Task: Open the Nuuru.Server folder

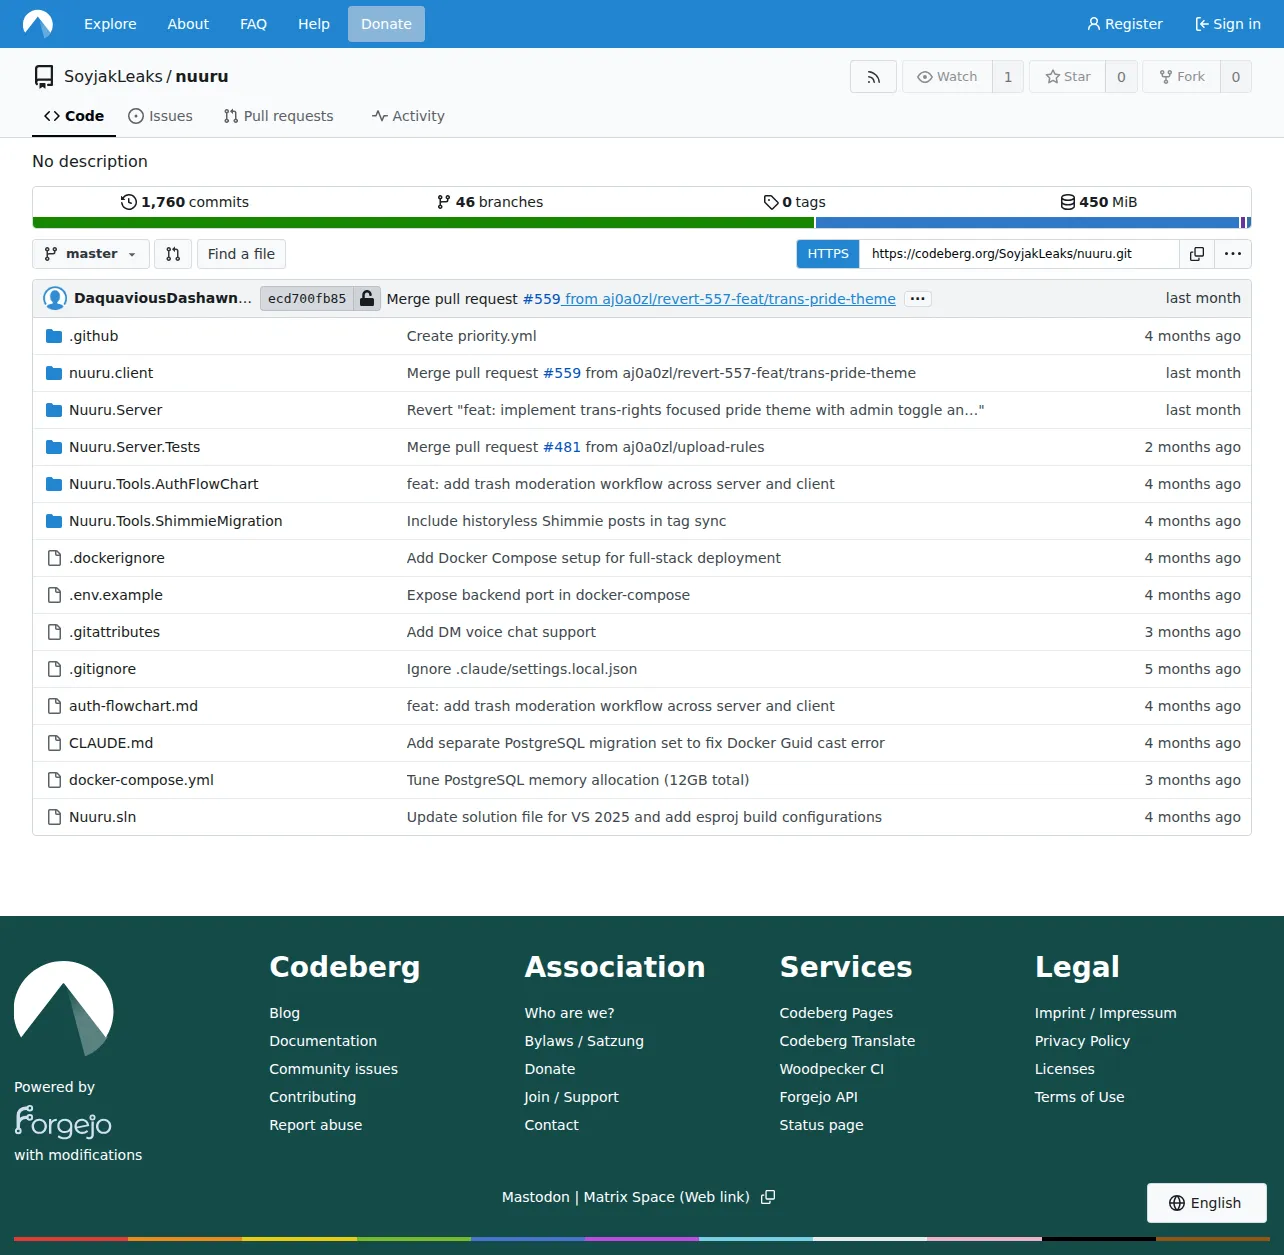Action: 115,410
